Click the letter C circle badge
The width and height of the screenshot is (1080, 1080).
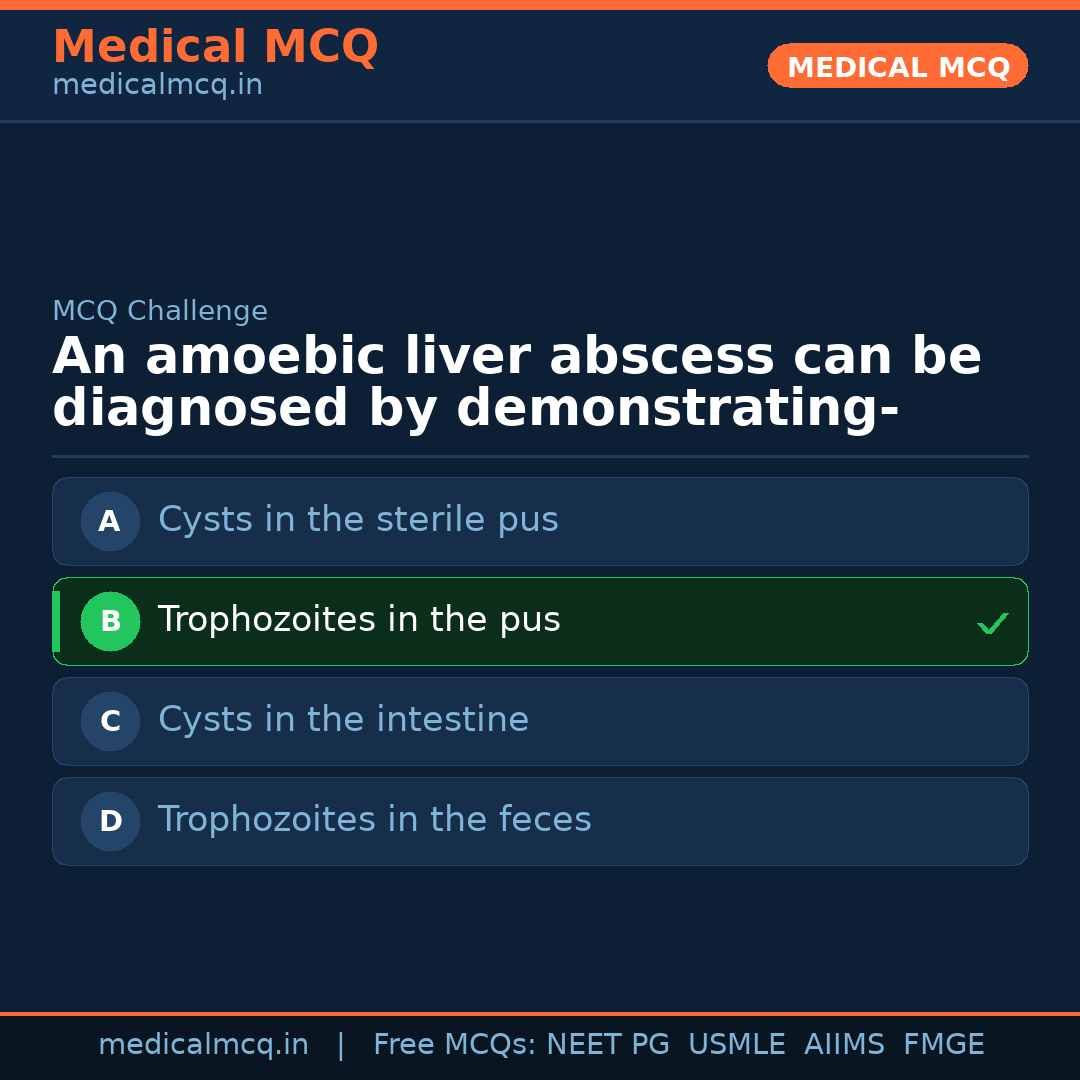click(110, 721)
